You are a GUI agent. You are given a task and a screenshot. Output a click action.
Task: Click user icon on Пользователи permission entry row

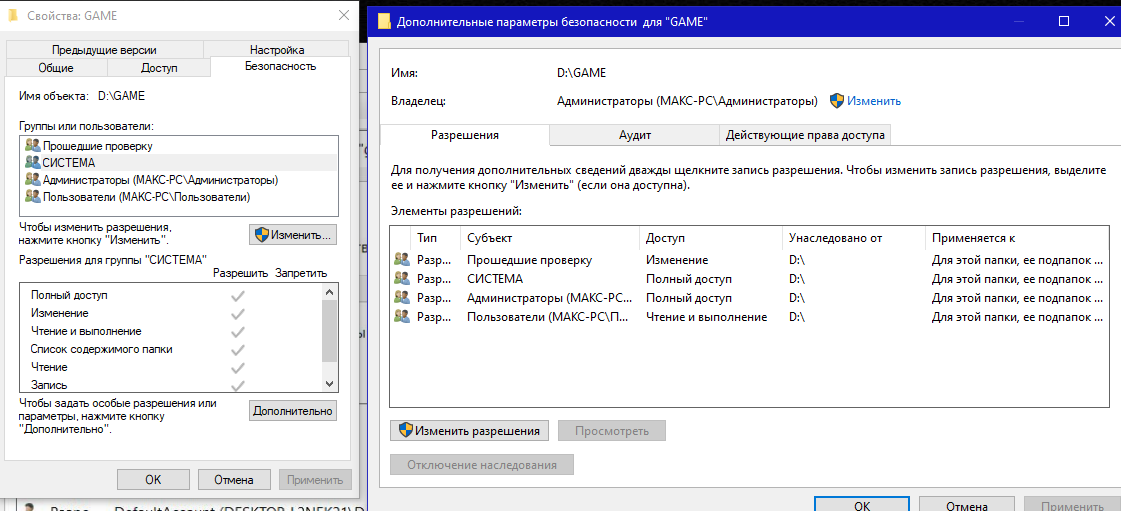[x=401, y=317]
